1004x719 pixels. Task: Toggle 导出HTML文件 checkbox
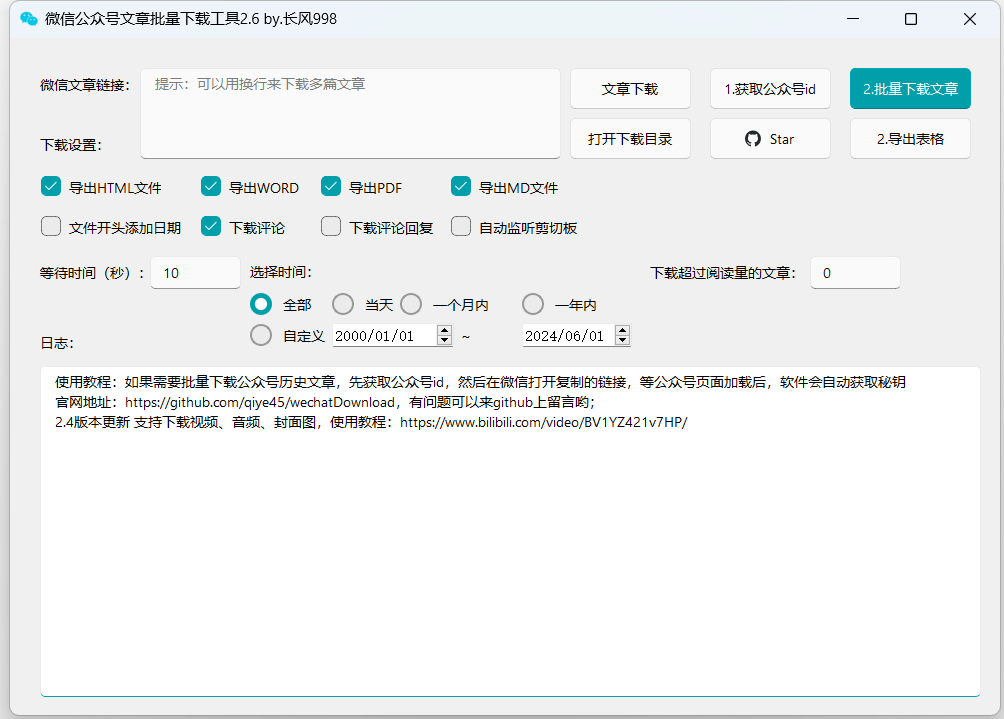(x=51, y=187)
